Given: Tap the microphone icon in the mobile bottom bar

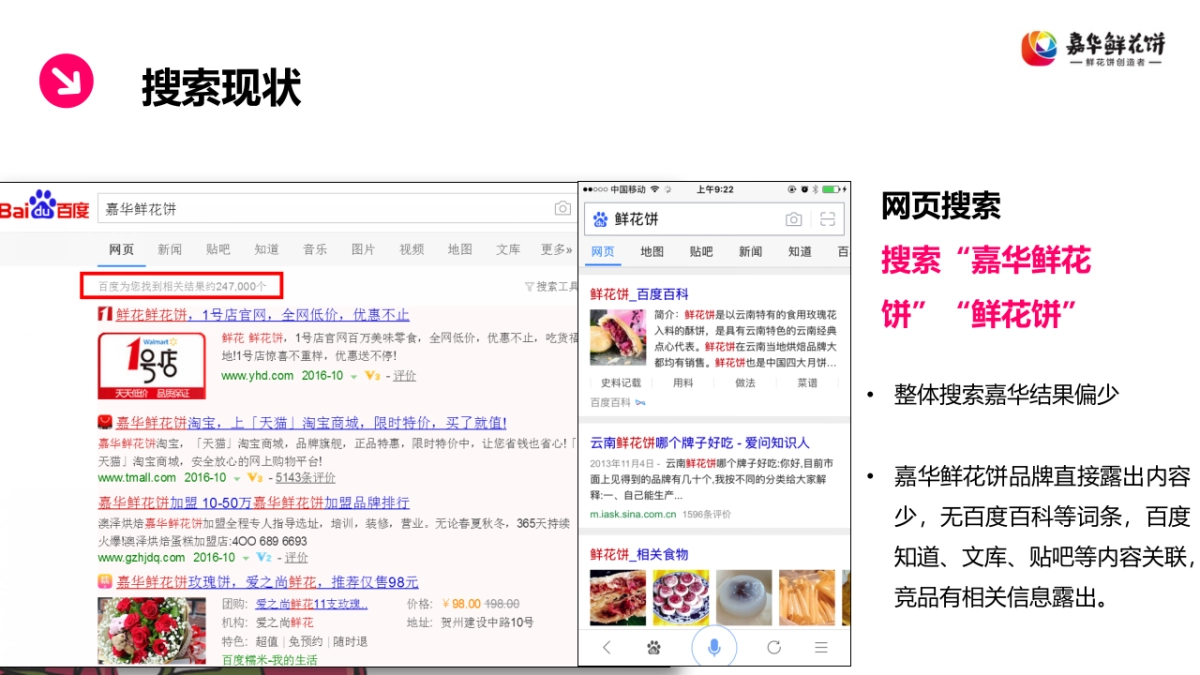Looking at the screenshot, I should point(715,647).
